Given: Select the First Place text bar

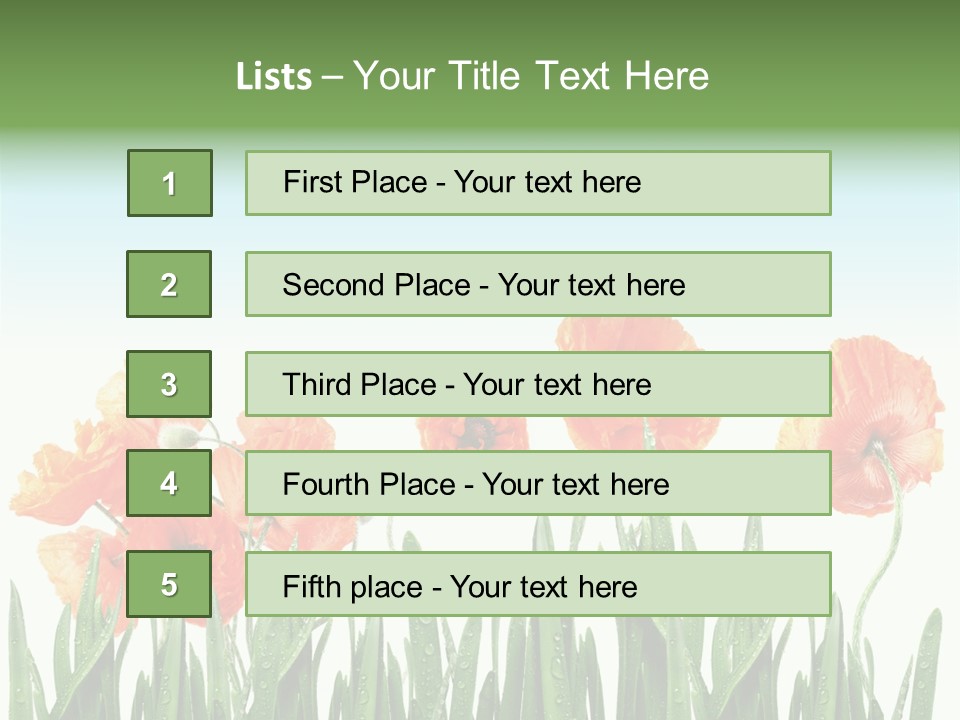Looking at the screenshot, I should pyautogui.click(x=538, y=183).
